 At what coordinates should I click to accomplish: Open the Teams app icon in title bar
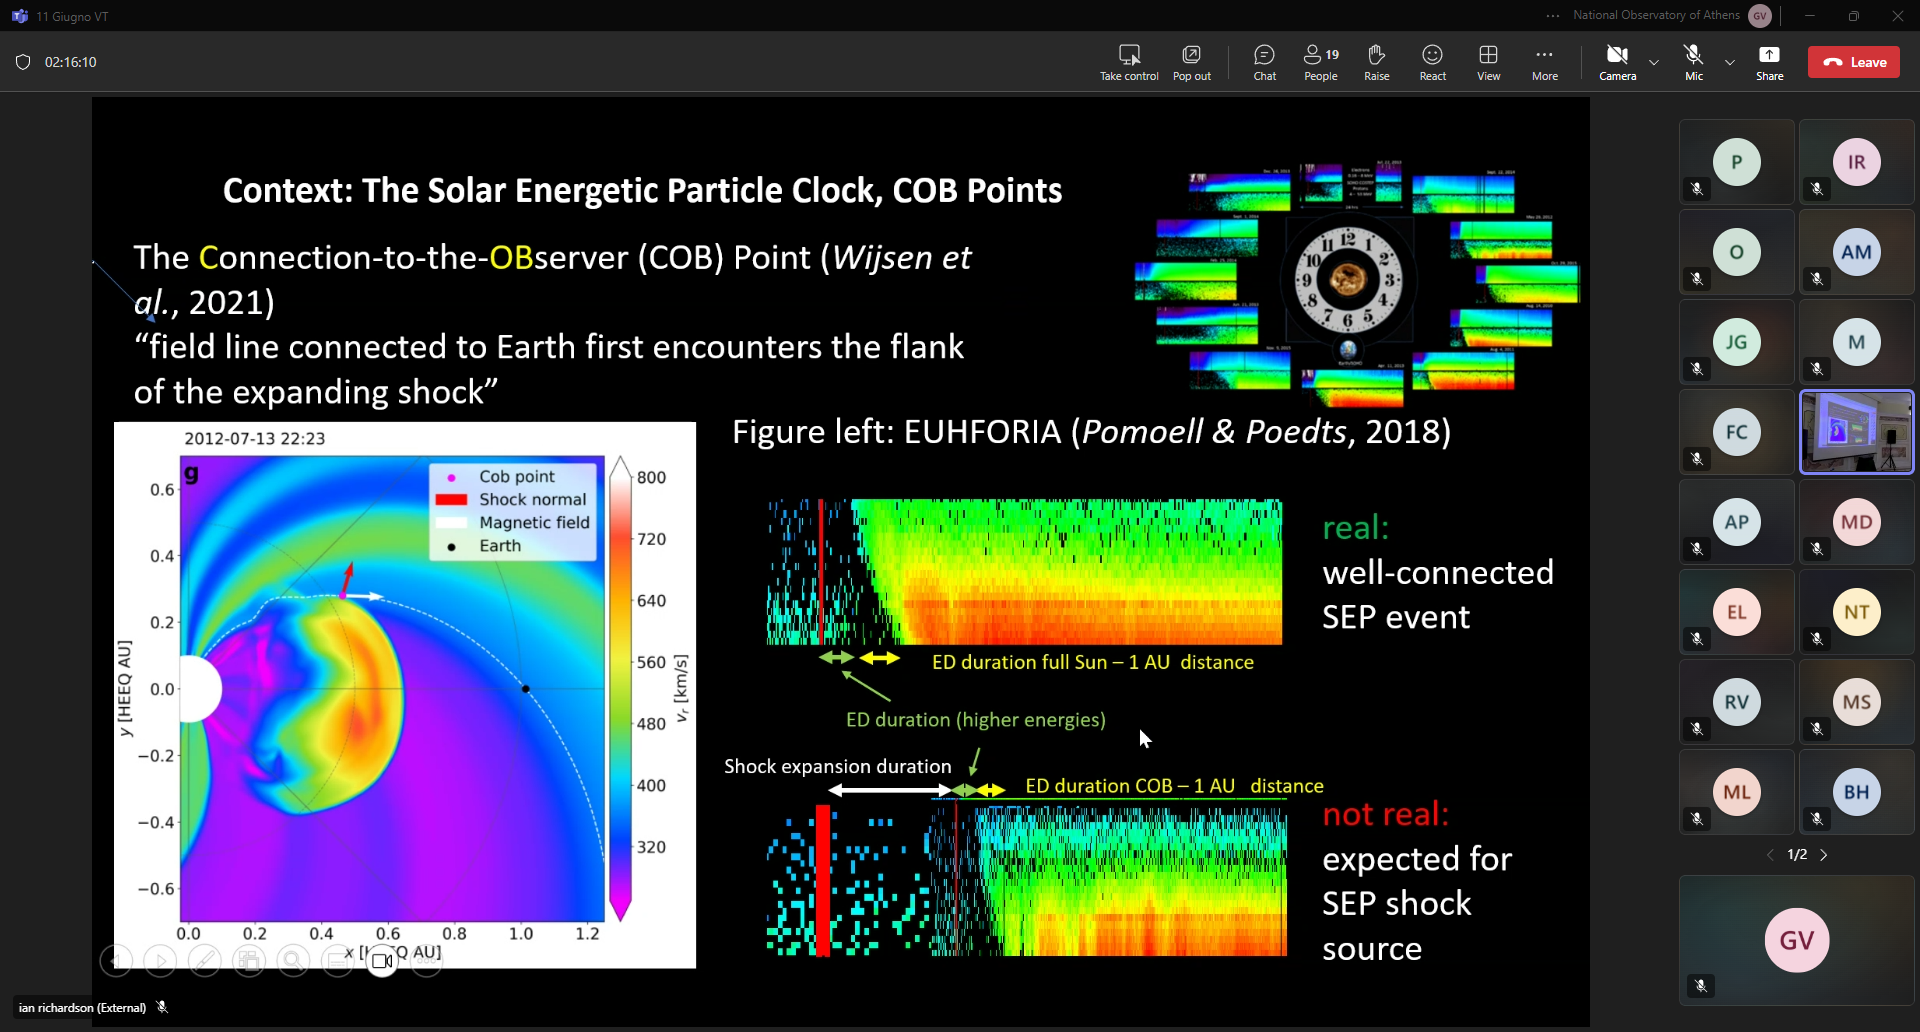point(19,16)
